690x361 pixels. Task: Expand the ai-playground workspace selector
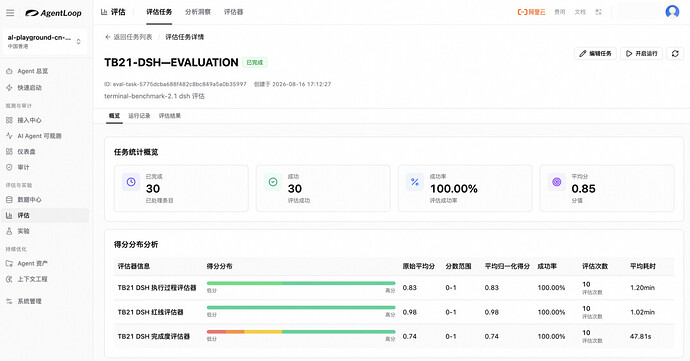(44, 41)
